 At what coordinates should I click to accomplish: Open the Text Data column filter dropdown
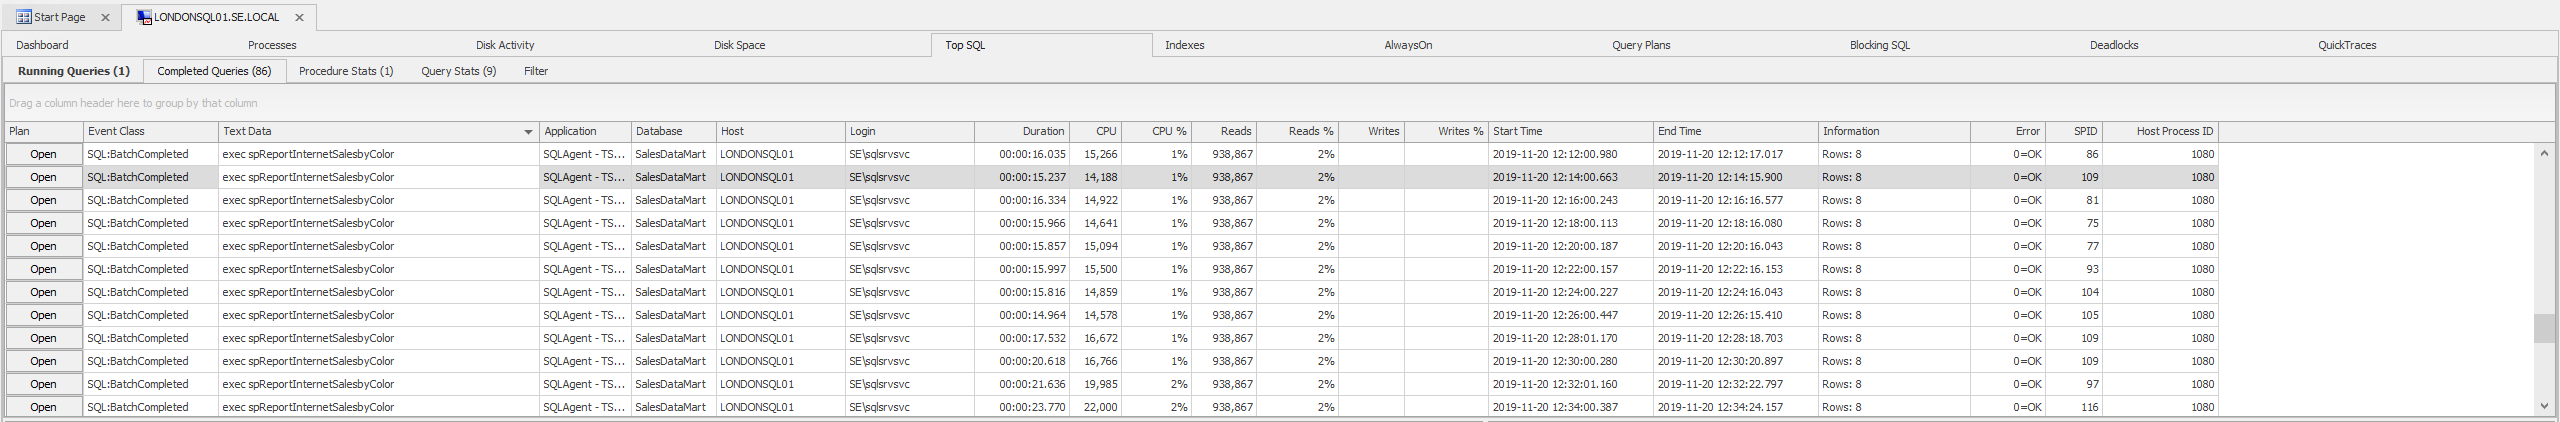(528, 132)
